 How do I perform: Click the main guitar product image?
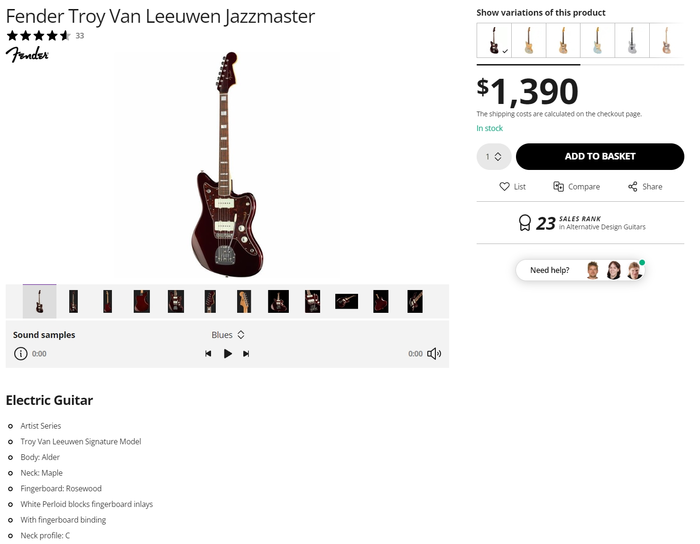coord(227,163)
